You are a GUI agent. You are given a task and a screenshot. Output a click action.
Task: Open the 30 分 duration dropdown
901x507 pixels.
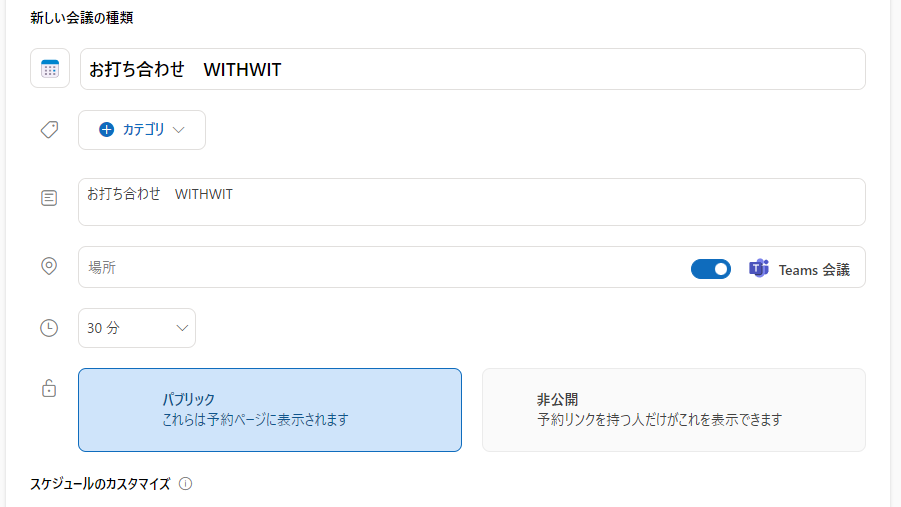coord(137,328)
